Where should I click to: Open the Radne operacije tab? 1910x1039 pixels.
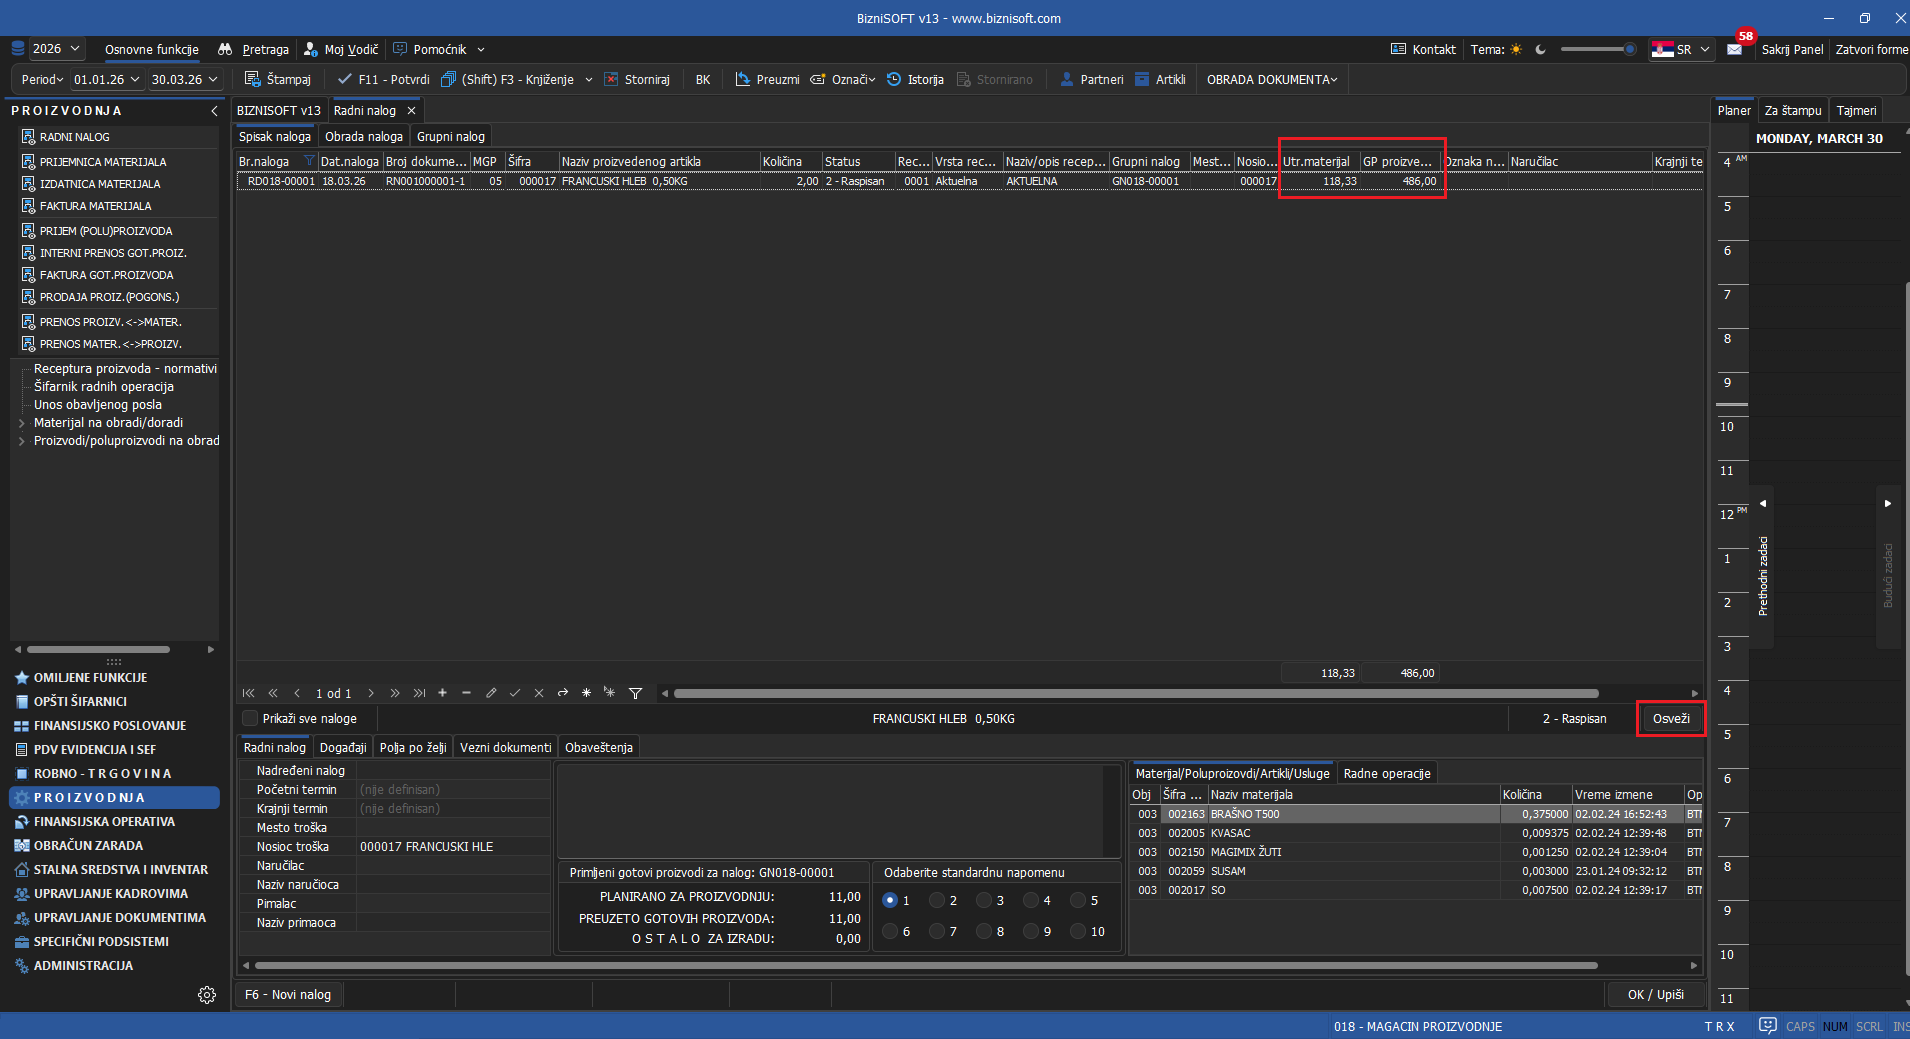[x=1386, y=773]
